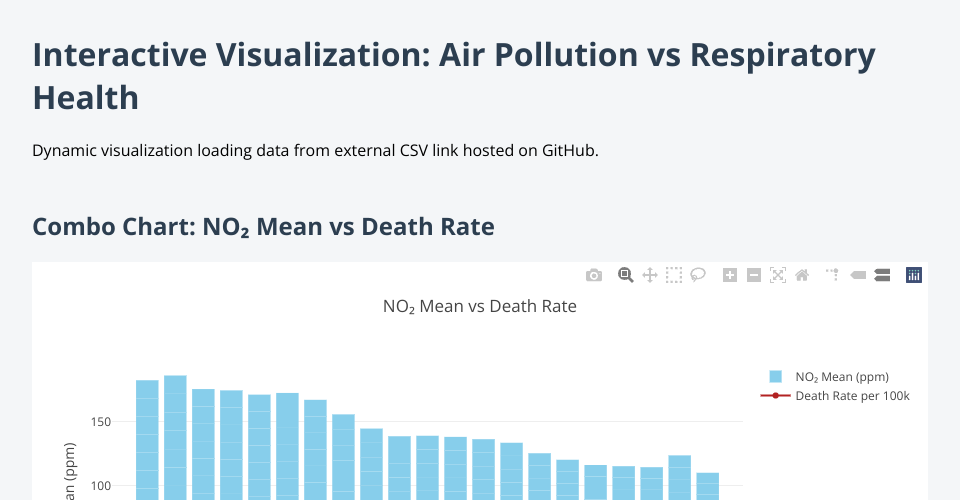The width and height of the screenshot is (960, 500).
Task: Select the Zoom tool in modebar
Action: [626, 275]
